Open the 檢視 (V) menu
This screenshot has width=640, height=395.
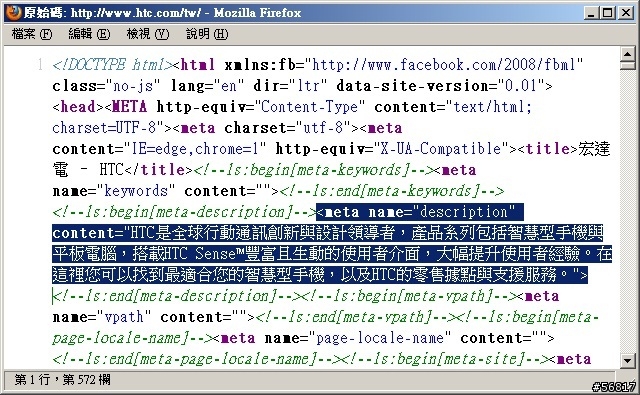(x=148, y=33)
